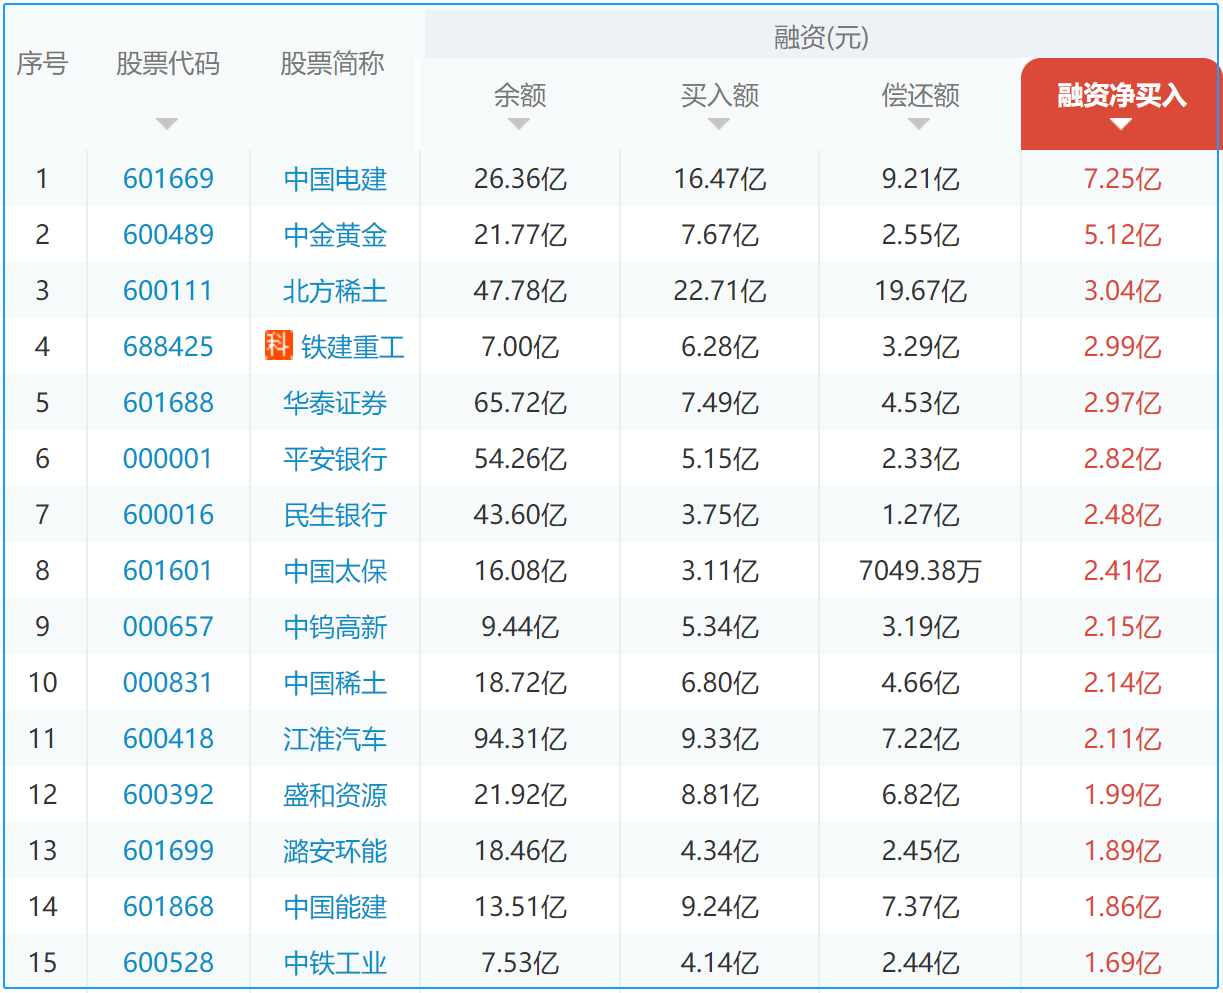Image resolution: width=1223 pixels, height=993 pixels.
Task: Click the 中国太保 stock link
Action: [335, 571]
